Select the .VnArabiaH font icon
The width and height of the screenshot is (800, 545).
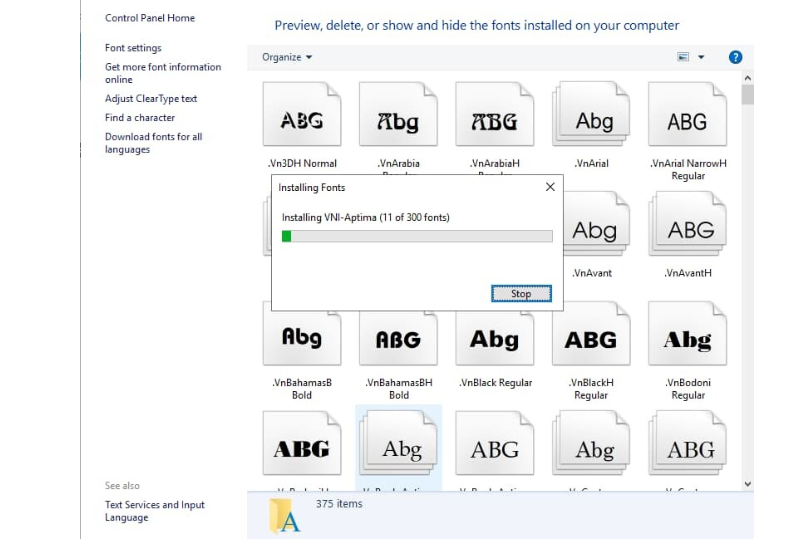coord(494,114)
